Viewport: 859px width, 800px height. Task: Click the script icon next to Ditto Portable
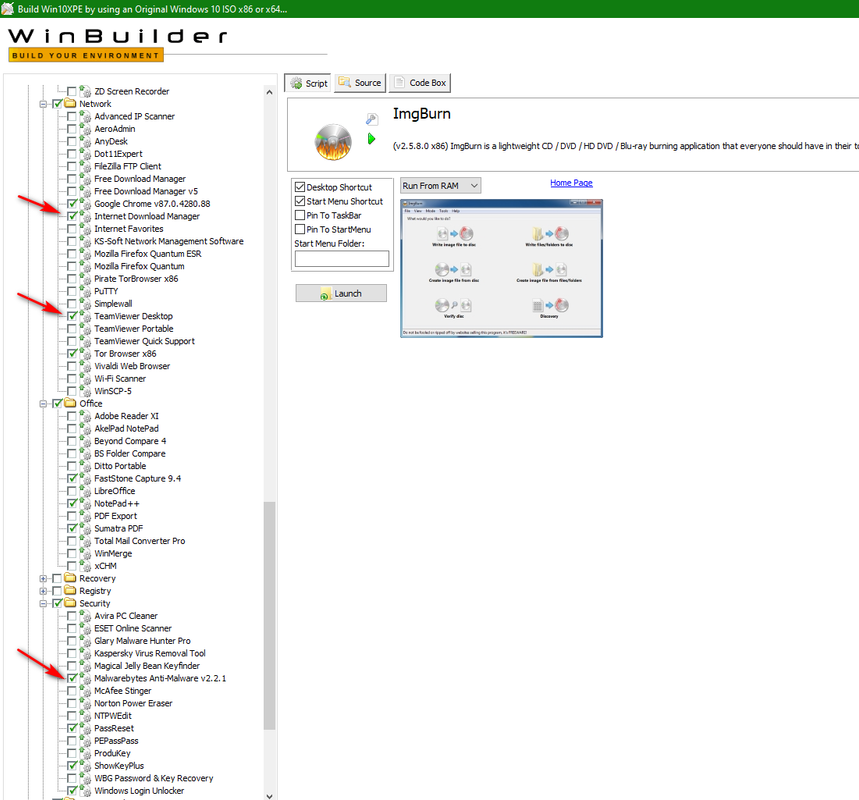point(85,466)
